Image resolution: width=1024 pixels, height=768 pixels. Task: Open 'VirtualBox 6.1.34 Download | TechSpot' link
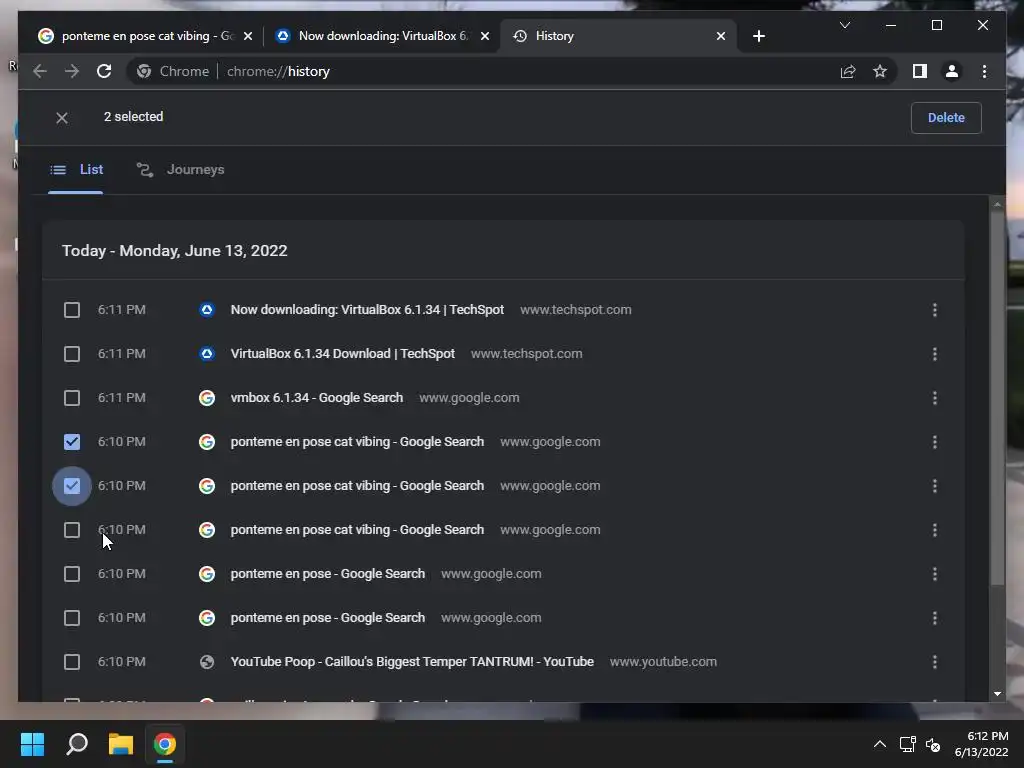pos(342,354)
